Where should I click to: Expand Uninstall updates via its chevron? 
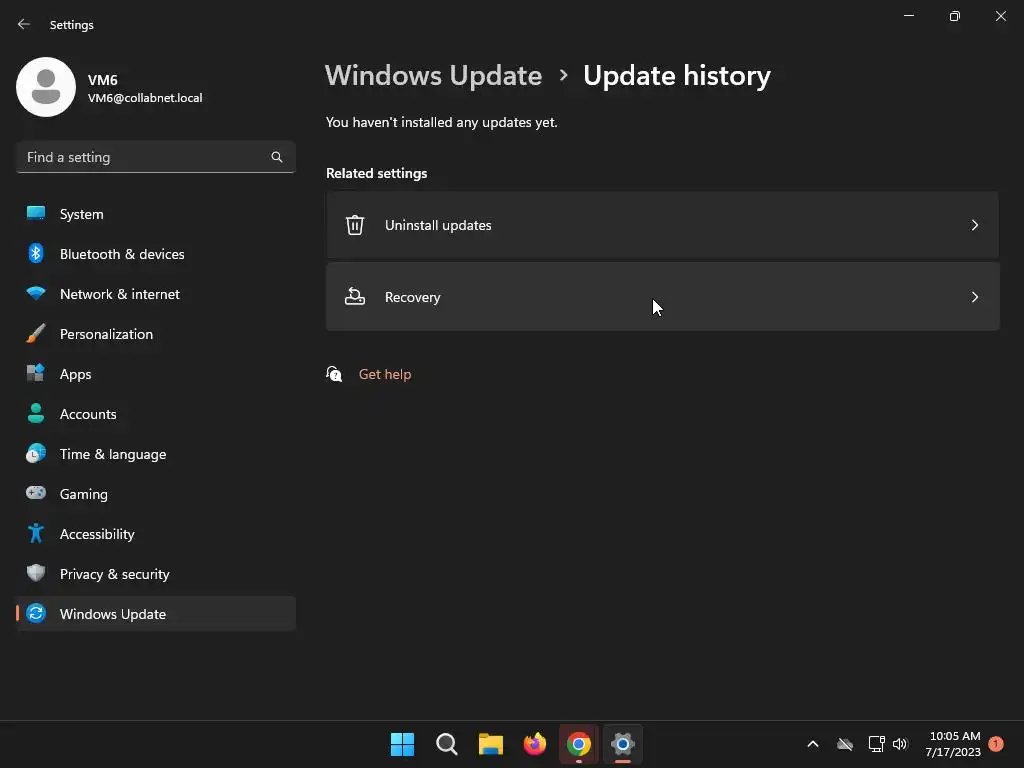(x=974, y=225)
